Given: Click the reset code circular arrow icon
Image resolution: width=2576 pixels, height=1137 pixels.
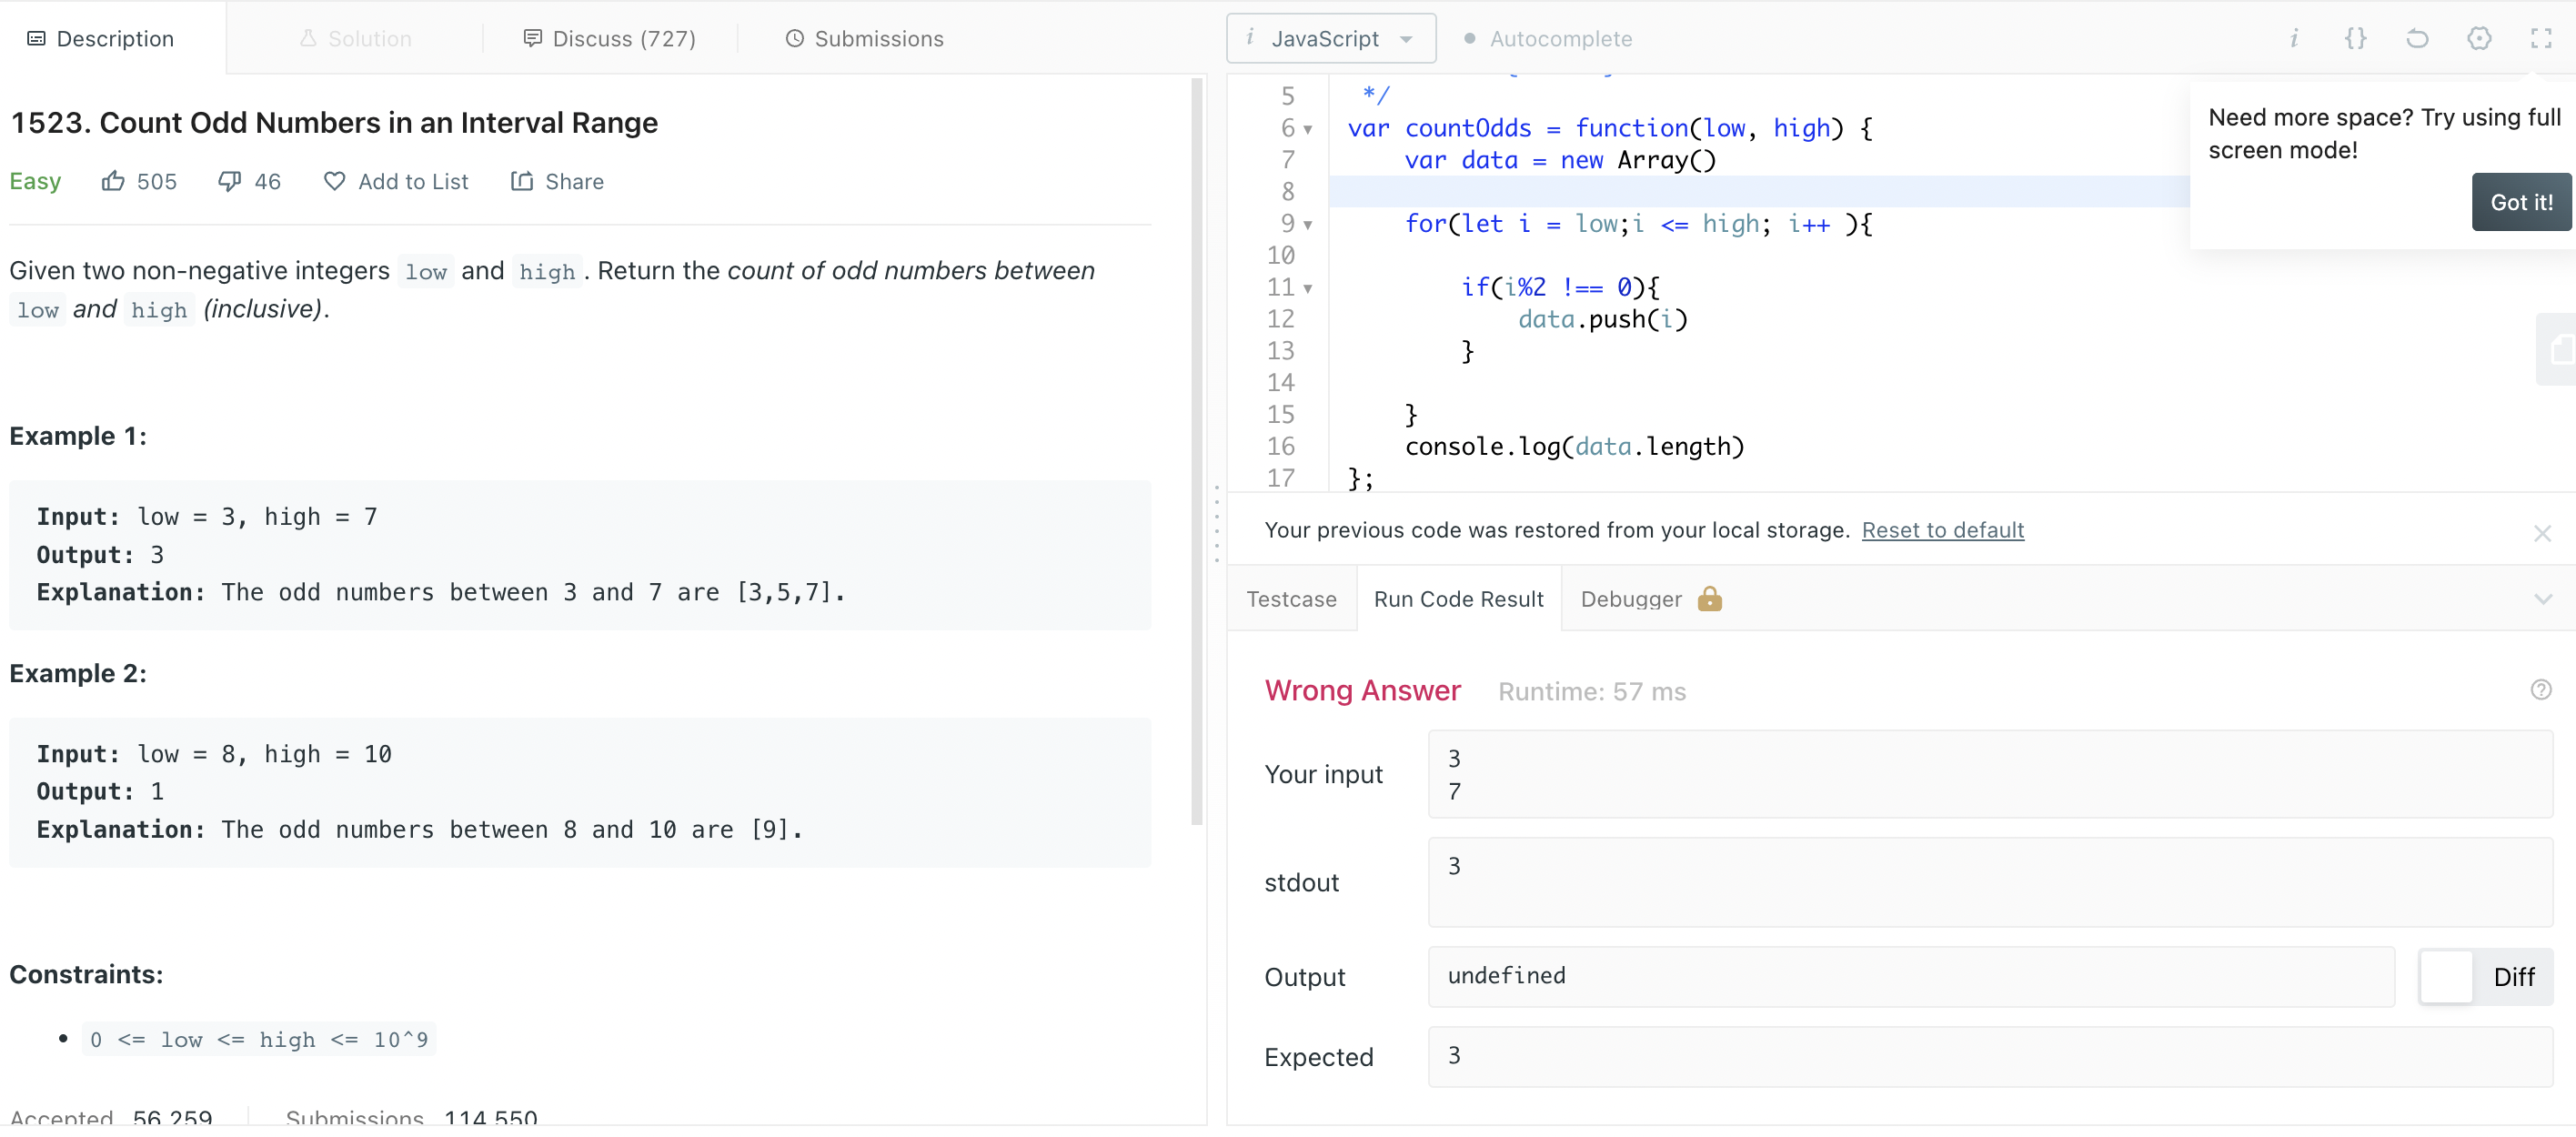Looking at the screenshot, I should coord(2417,38).
